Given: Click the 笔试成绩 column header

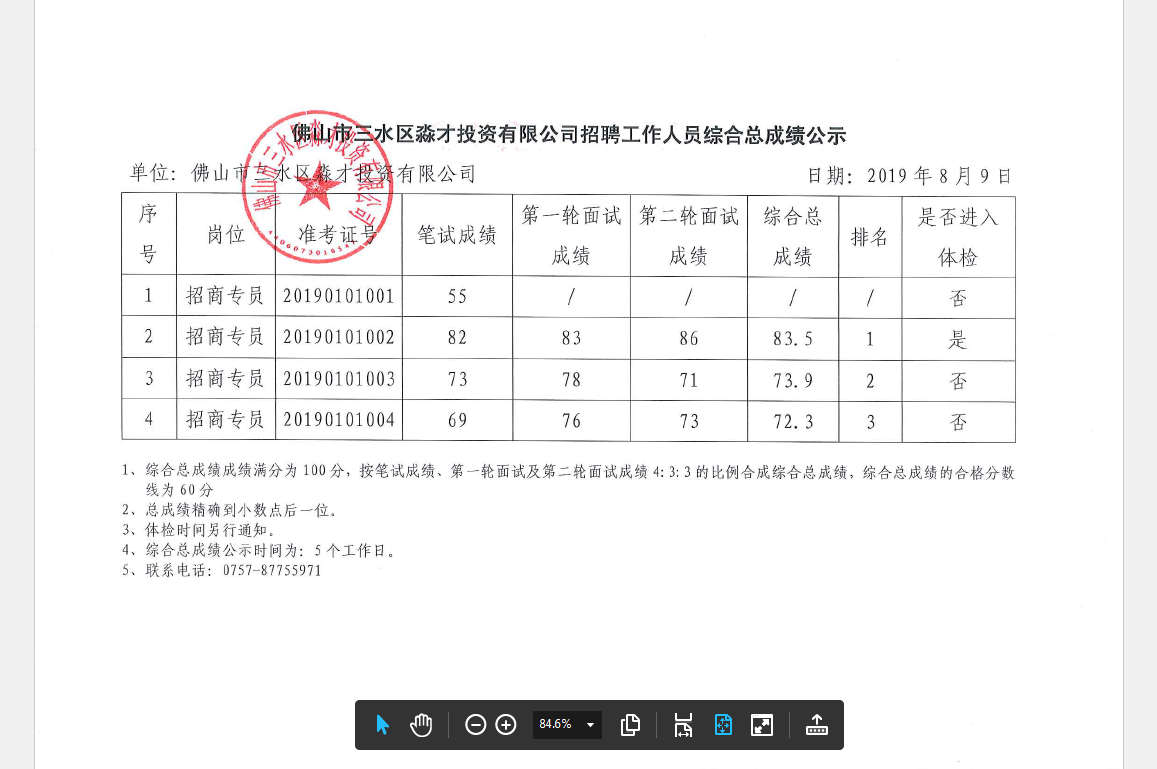Looking at the screenshot, I should 457,236.
